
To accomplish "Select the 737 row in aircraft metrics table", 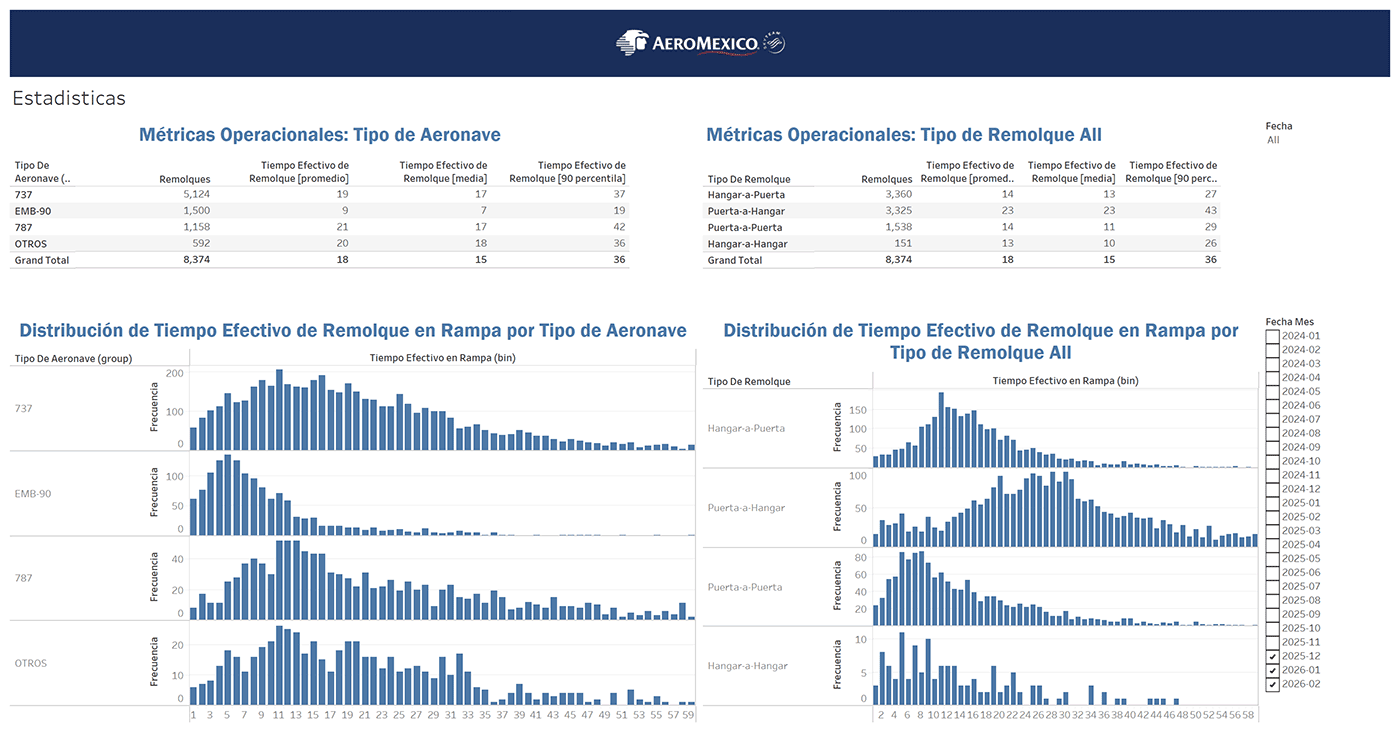I will point(24,194).
